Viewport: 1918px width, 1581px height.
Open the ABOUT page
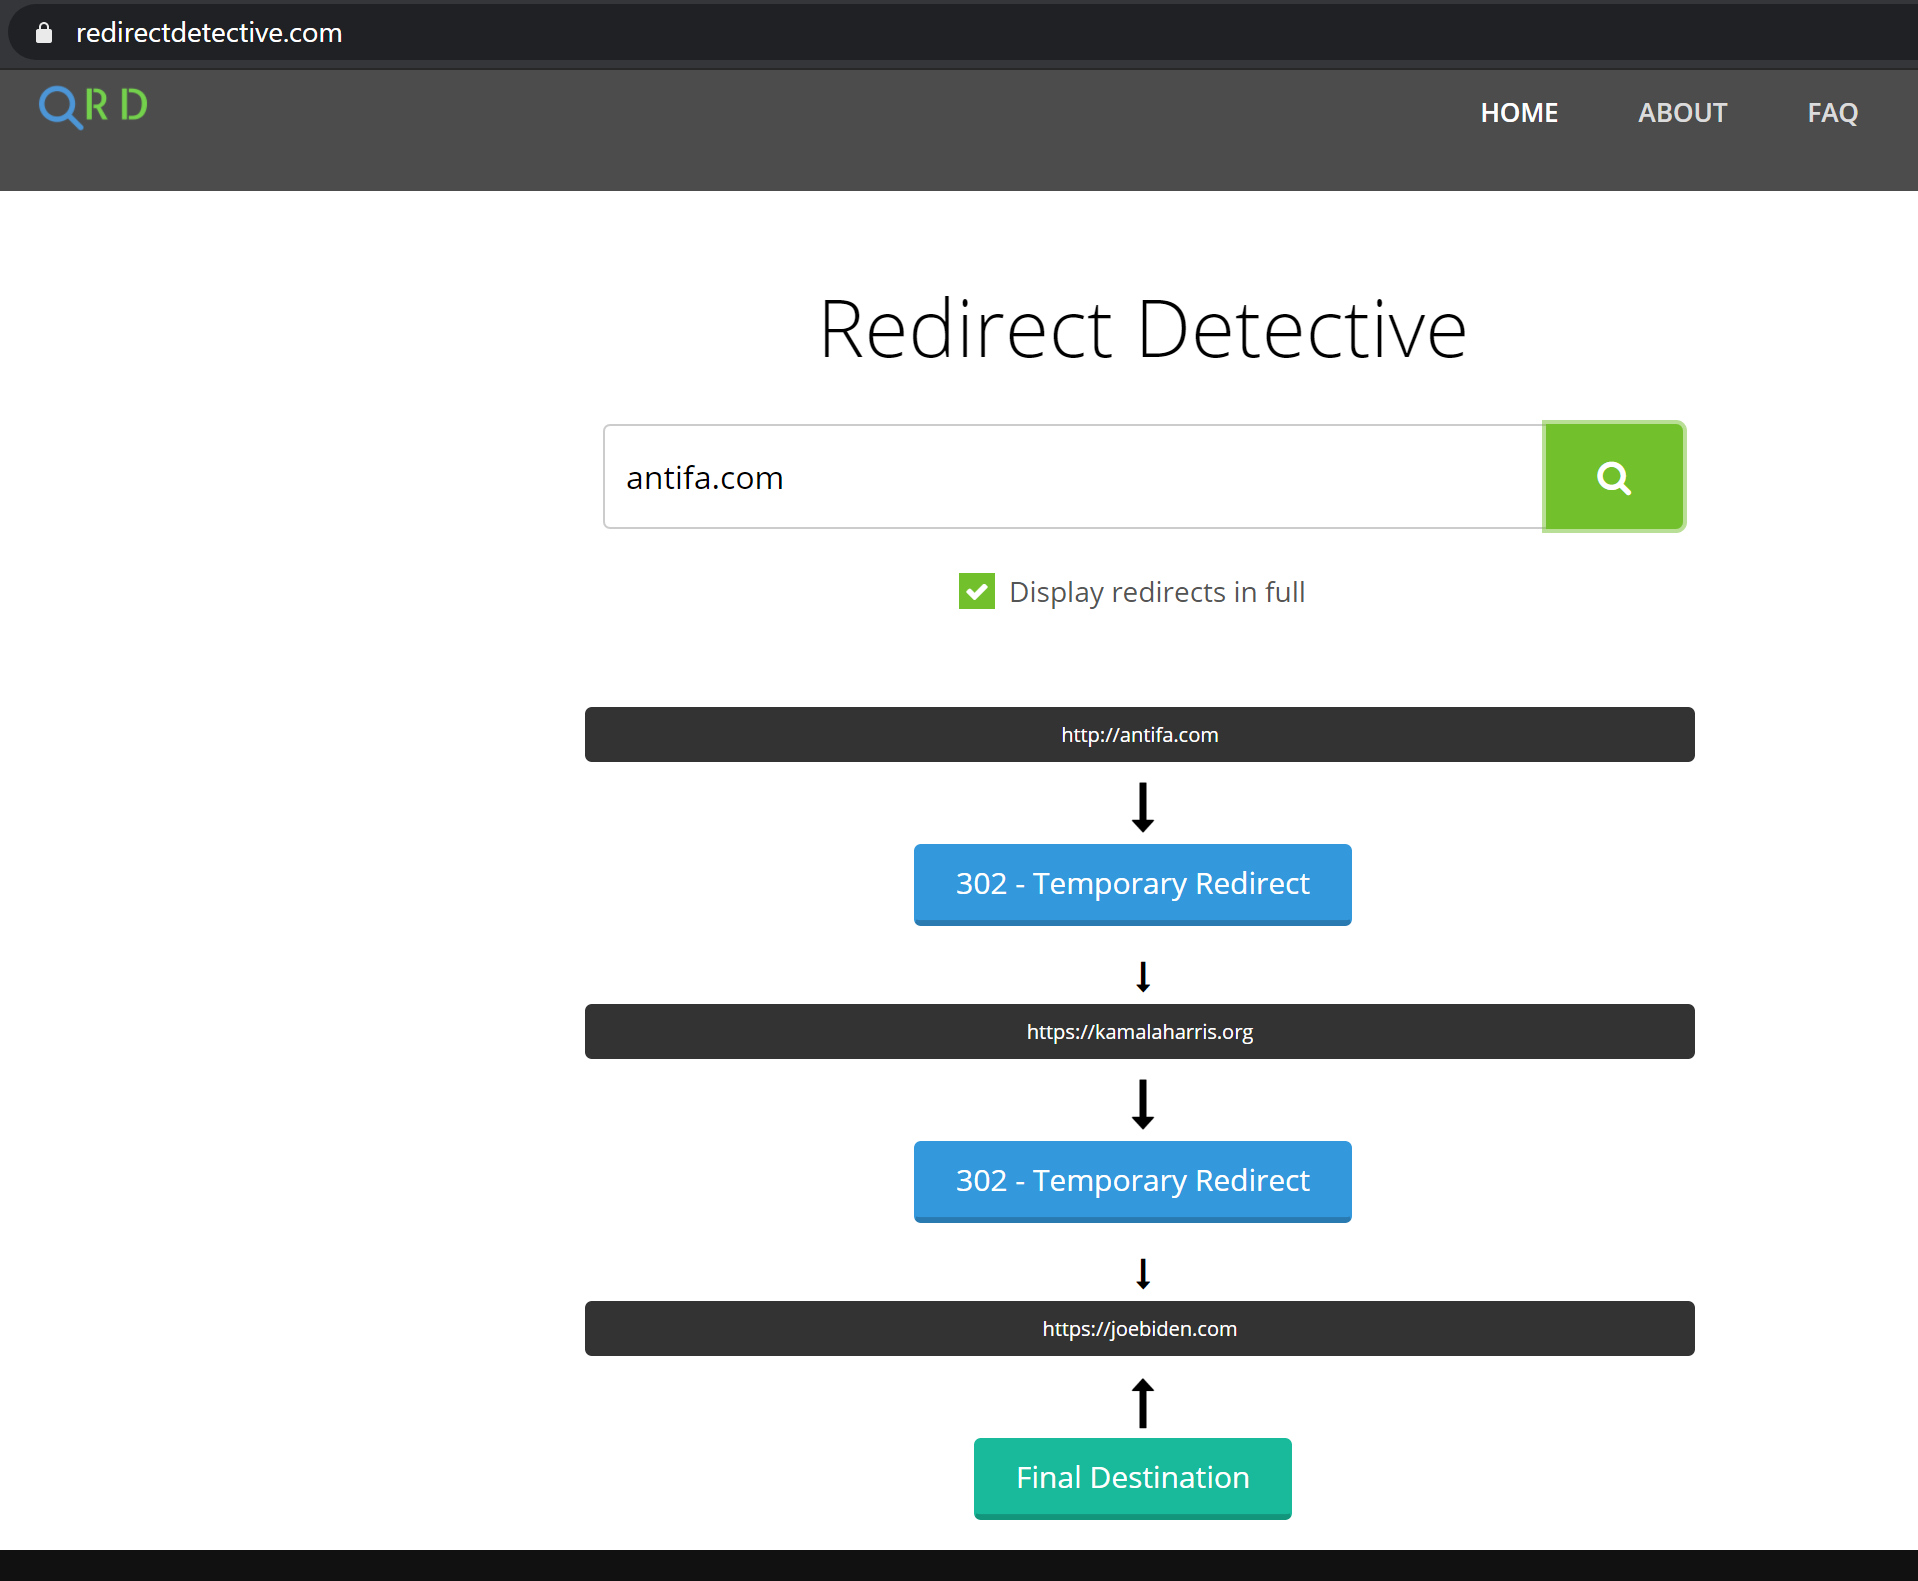(x=1682, y=113)
